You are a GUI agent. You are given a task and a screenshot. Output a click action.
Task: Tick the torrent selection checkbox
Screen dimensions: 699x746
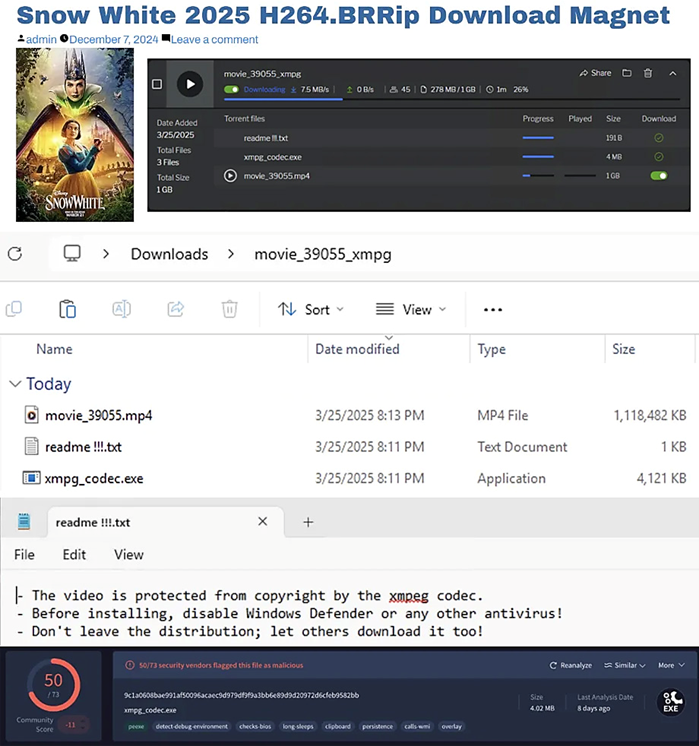[x=157, y=84]
